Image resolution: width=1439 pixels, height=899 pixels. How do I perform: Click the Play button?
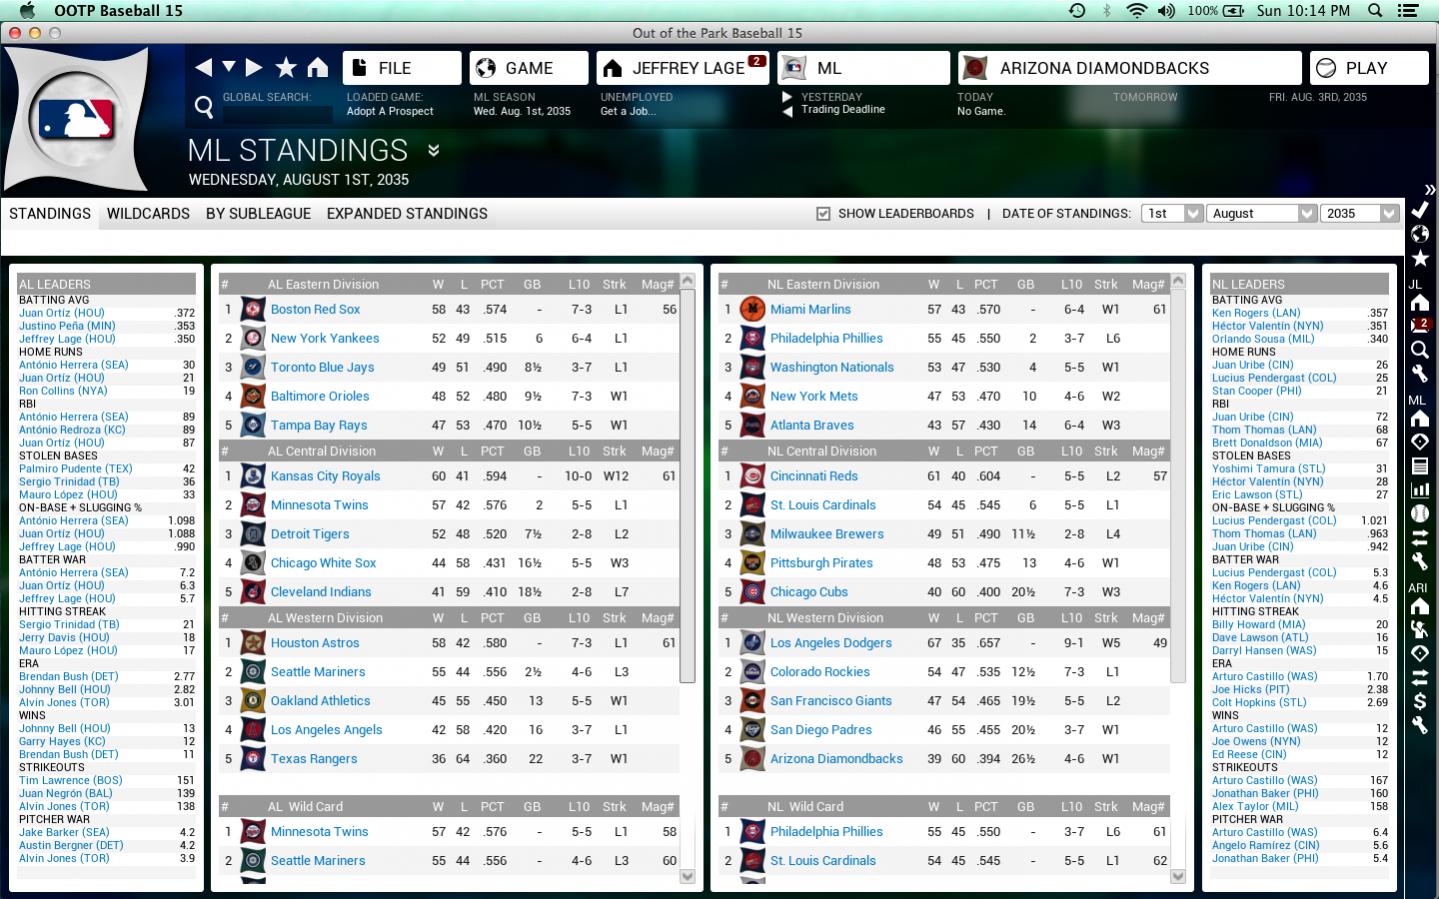point(1367,68)
